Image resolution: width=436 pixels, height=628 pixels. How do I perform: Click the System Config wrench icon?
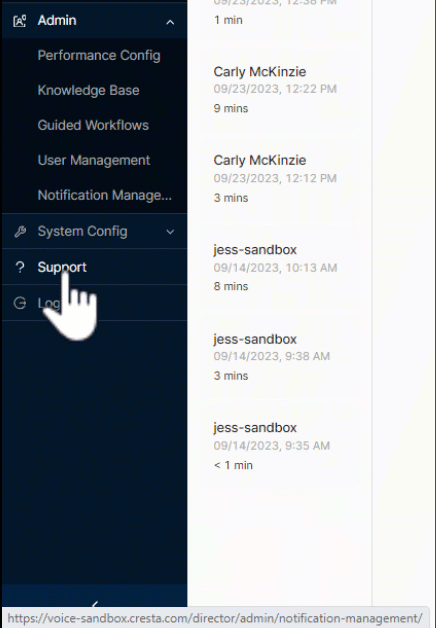(x=20, y=231)
